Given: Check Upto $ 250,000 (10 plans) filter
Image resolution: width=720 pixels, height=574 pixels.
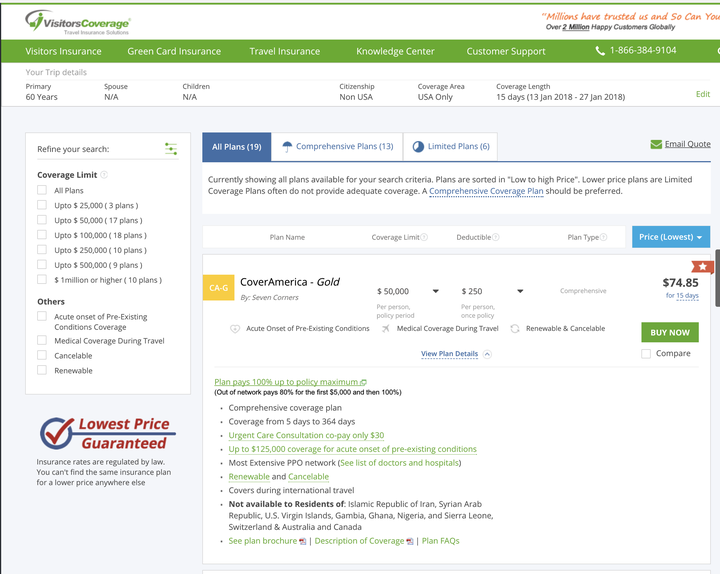Looking at the screenshot, I should click(42, 250).
